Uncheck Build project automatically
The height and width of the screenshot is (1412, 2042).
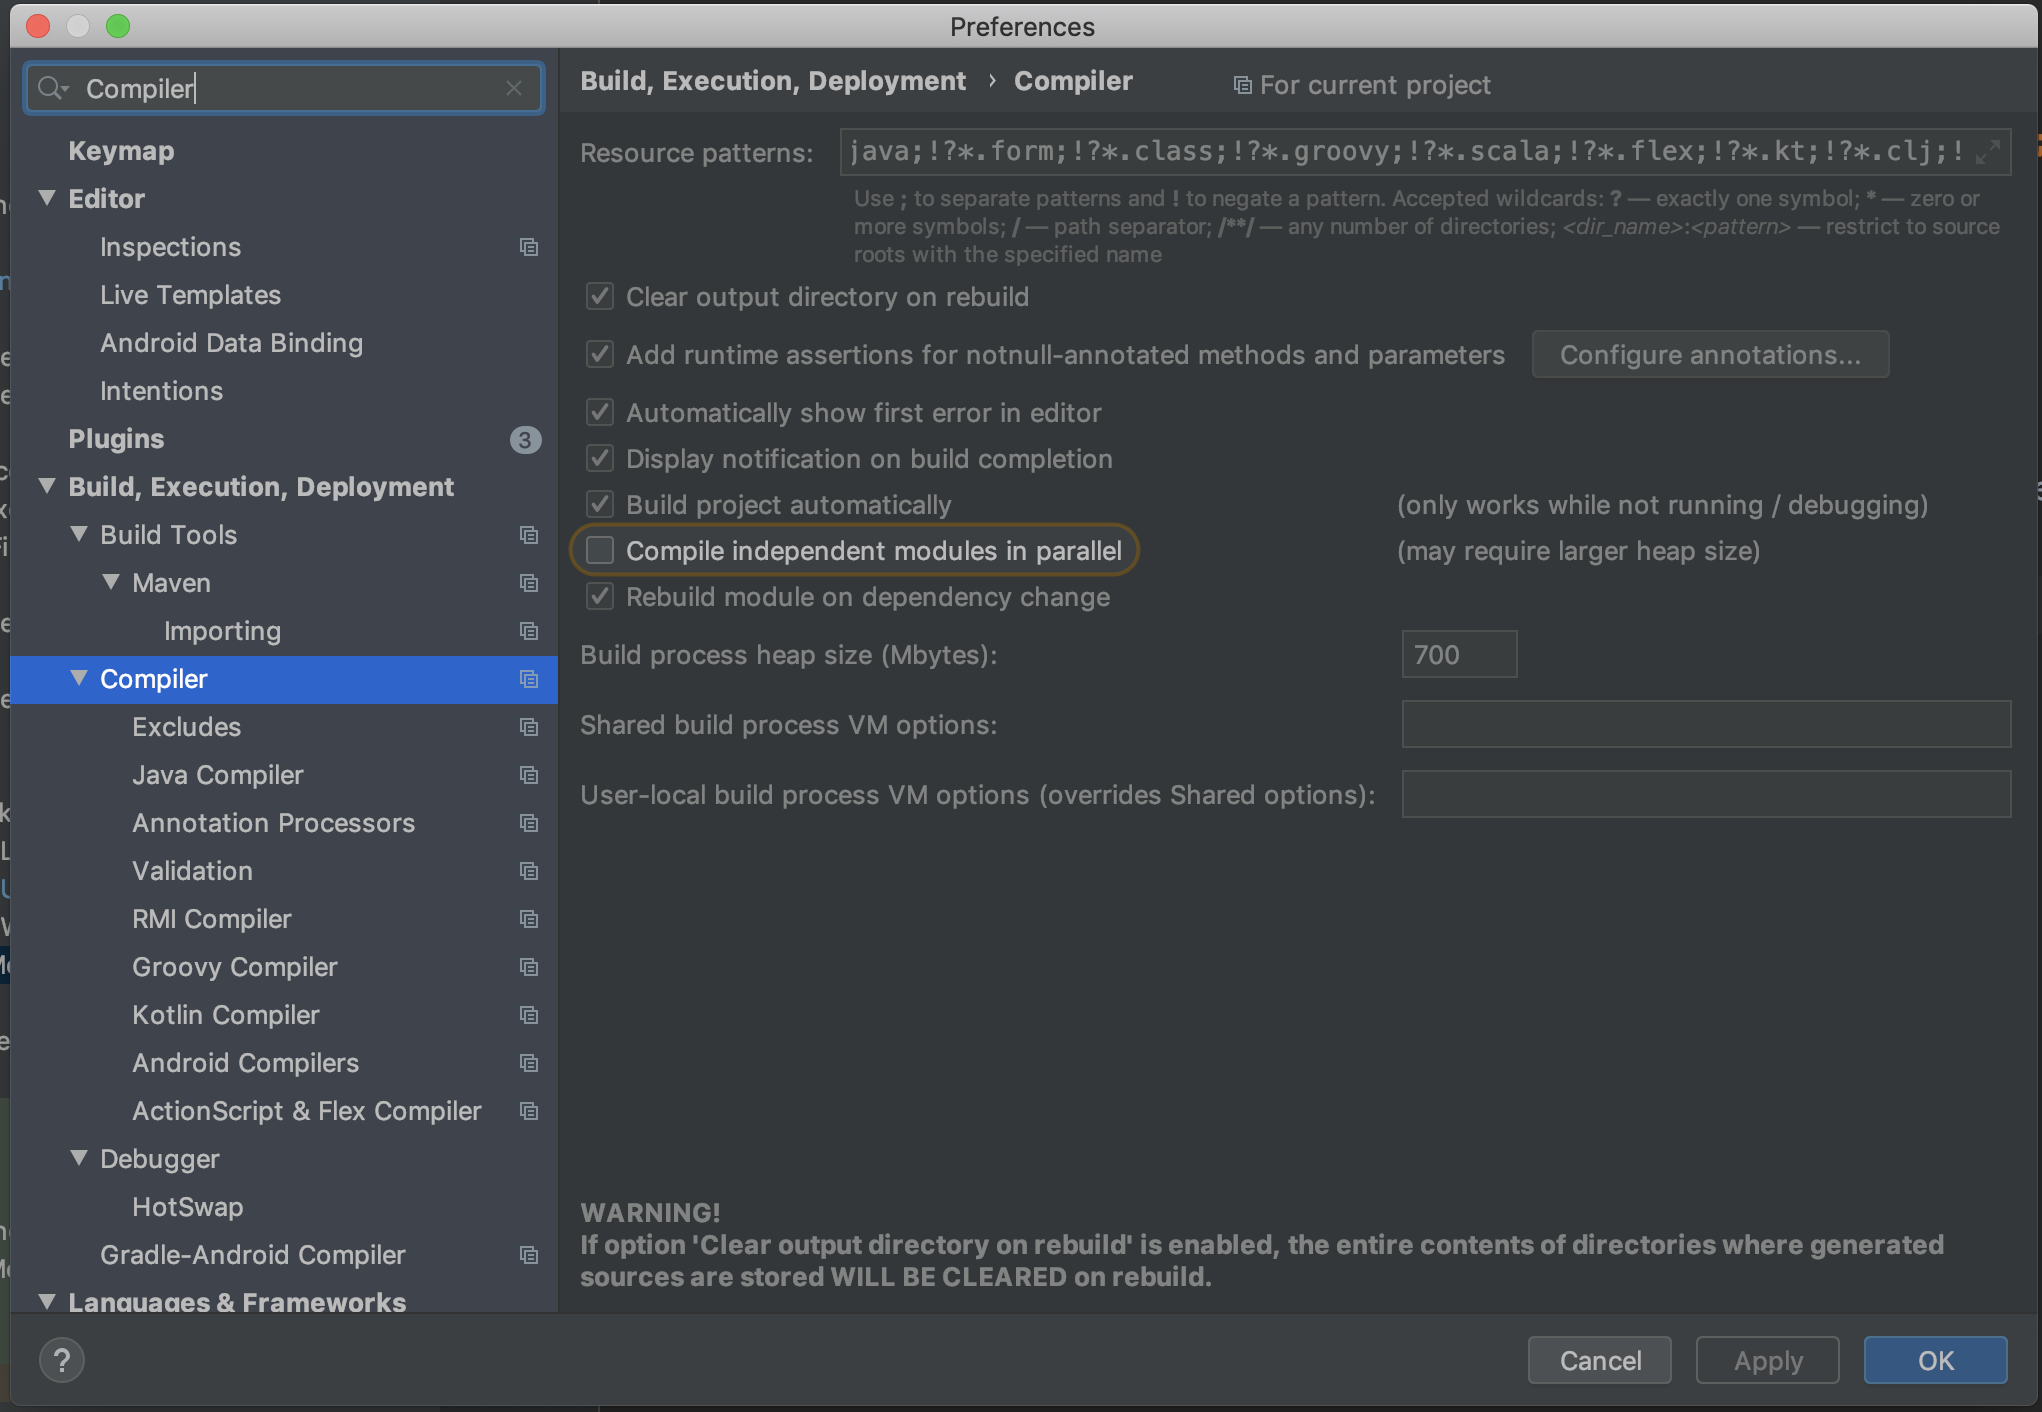600,505
